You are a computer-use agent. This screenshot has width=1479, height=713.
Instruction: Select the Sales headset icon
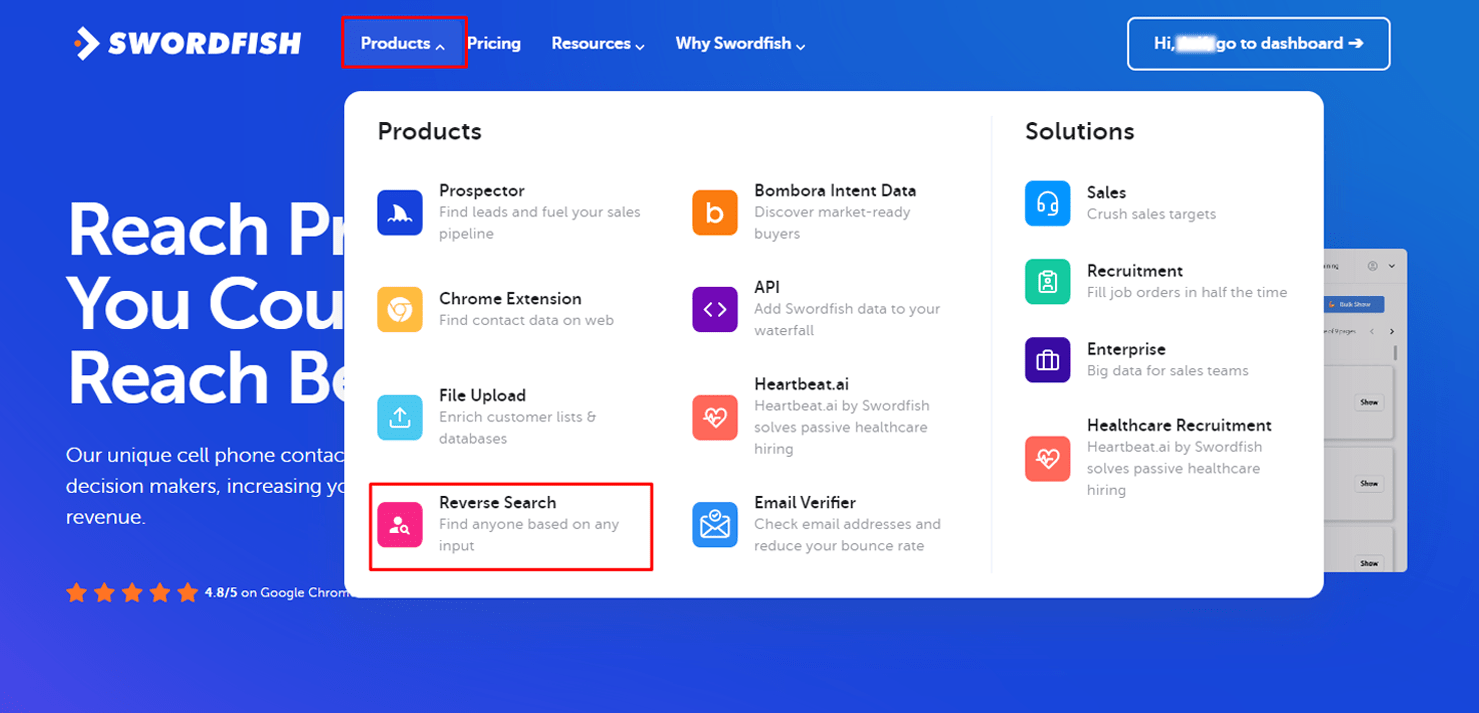coord(1047,203)
